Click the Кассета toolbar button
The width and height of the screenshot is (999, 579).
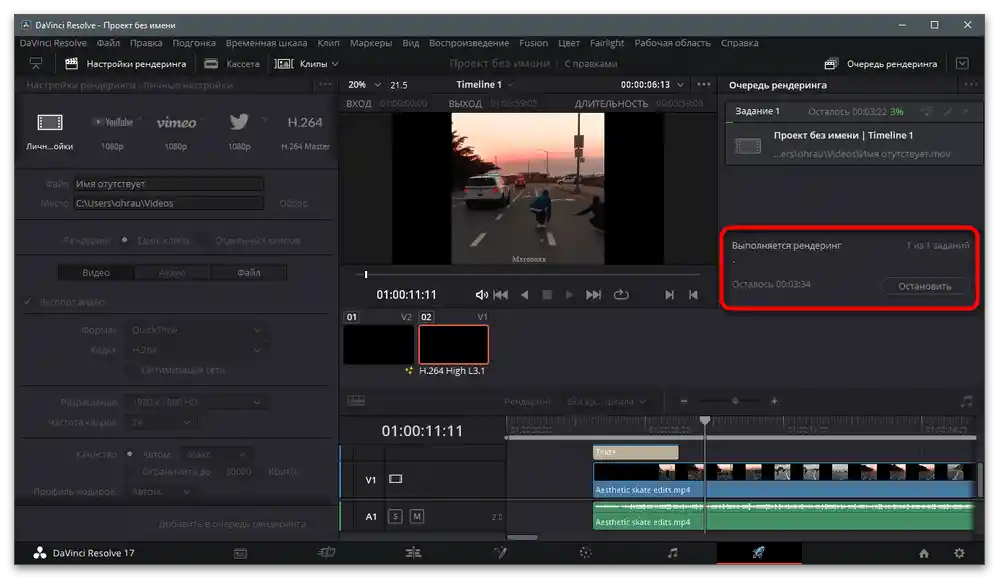point(232,64)
